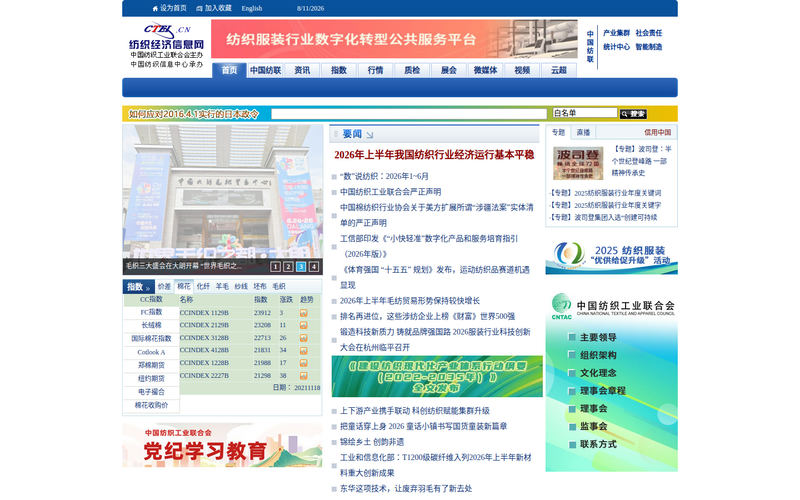Select Cotlook A in index list
The width and height of the screenshot is (800, 500).
(x=151, y=352)
